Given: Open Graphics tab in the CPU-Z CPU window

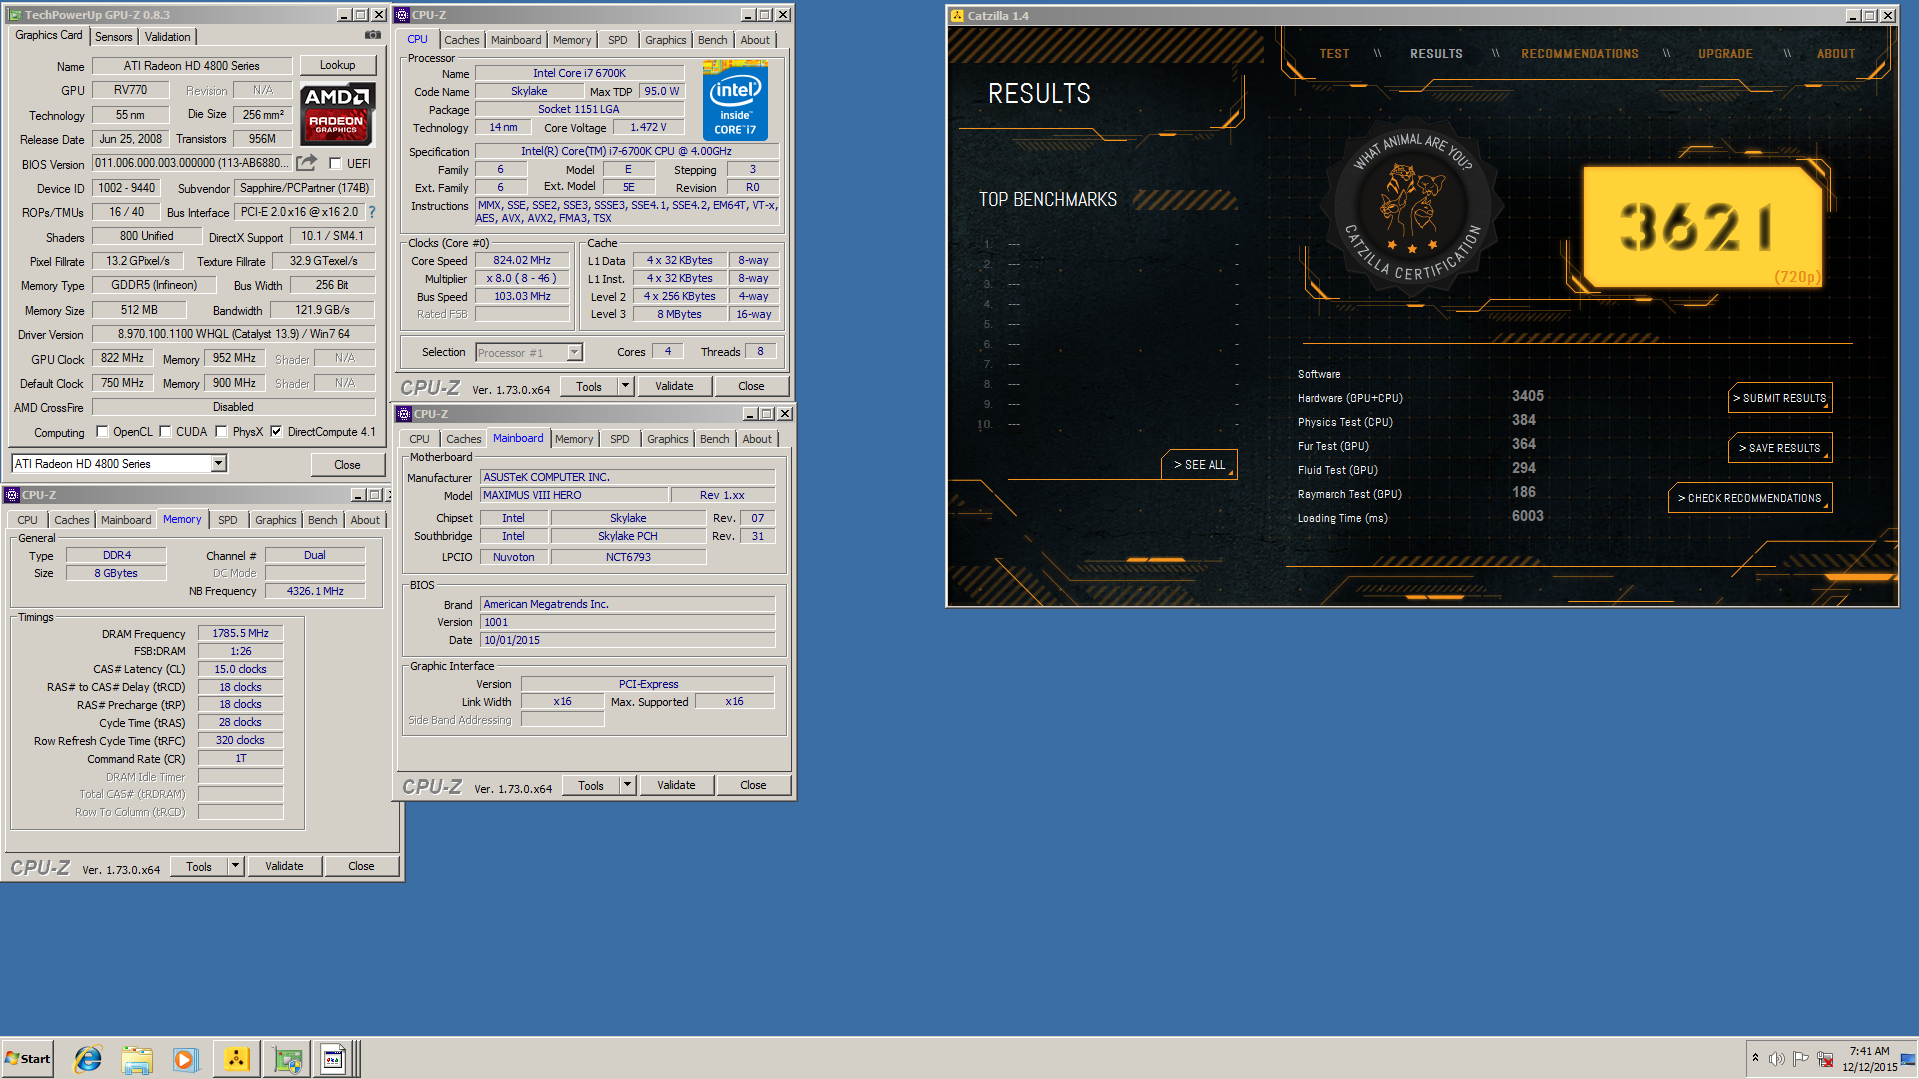Looking at the screenshot, I should 665,40.
